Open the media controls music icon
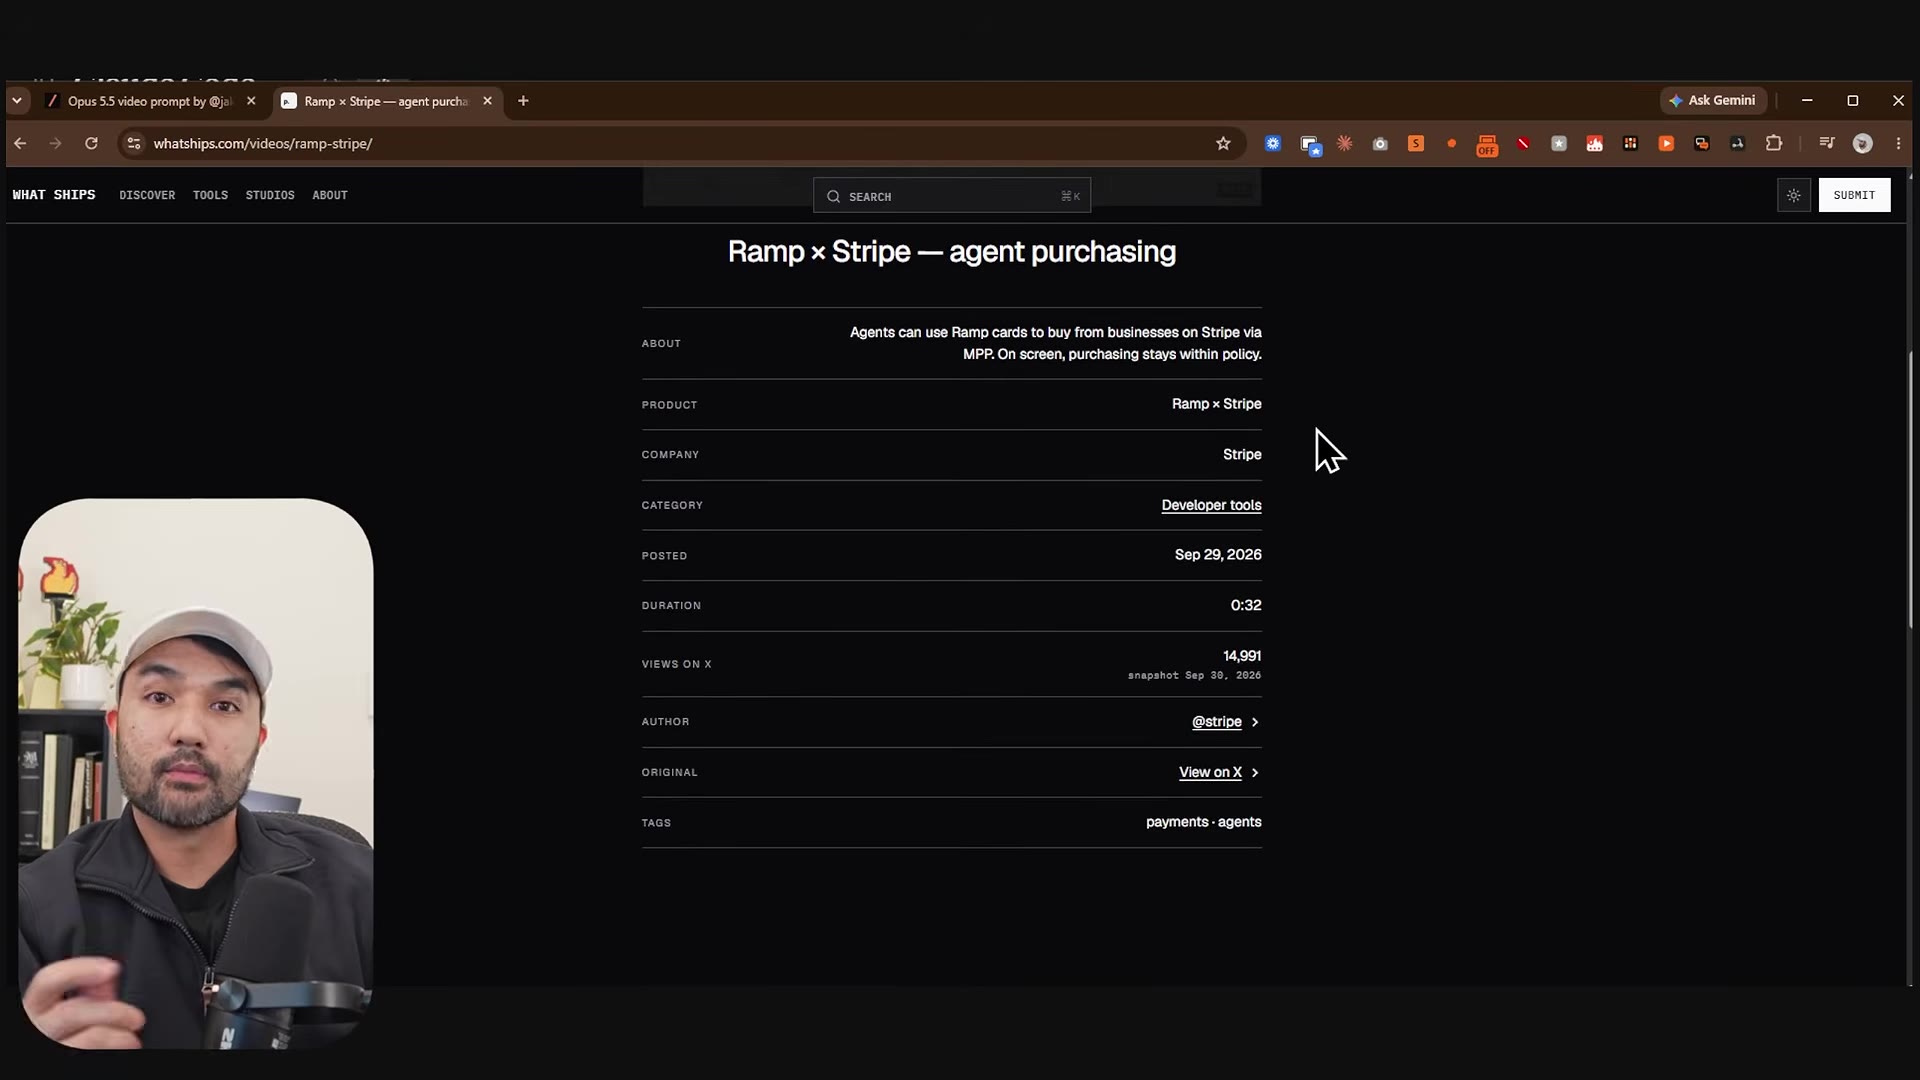Image resolution: width=1920 pixels, height=1080 pixels. click(x=1827, y=143)
